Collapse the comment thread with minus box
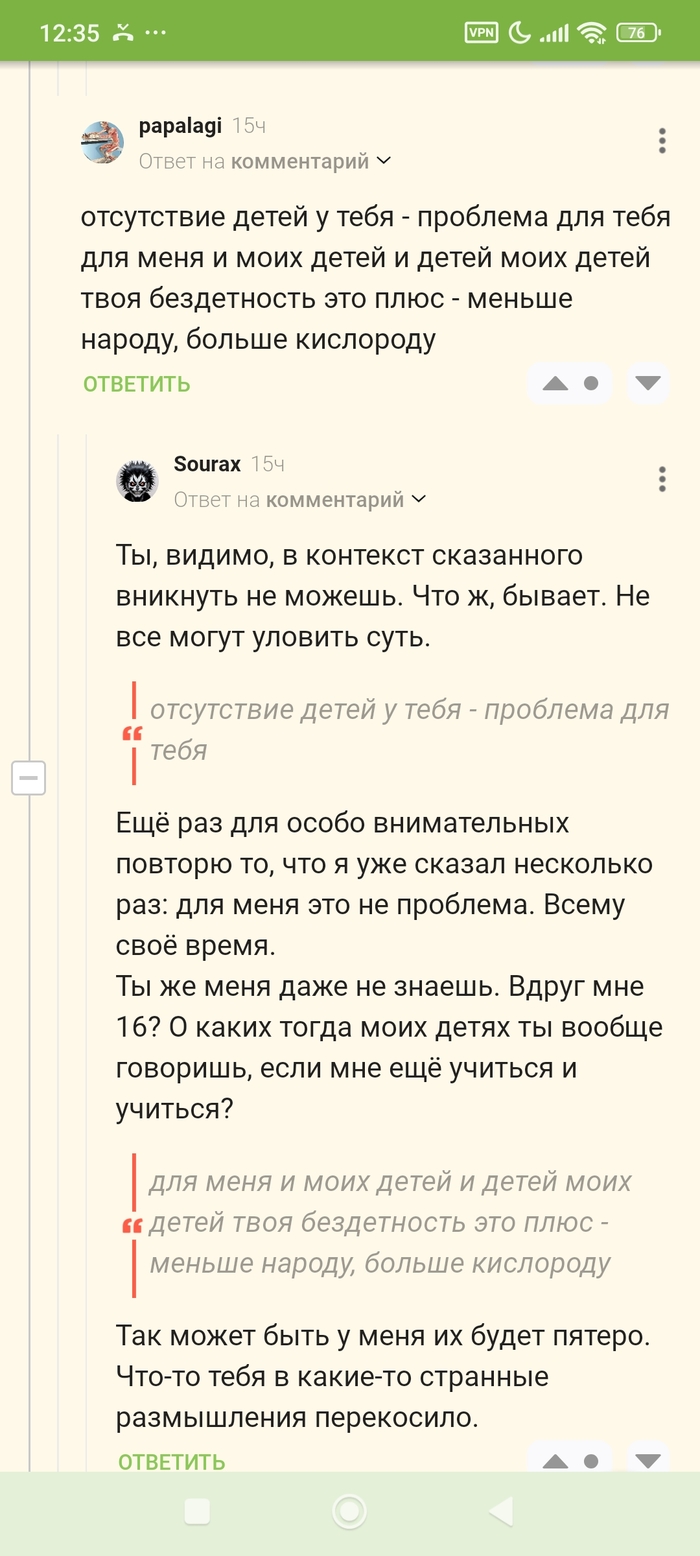This screenshot has height=1556, width=700. tap(29, 777)
